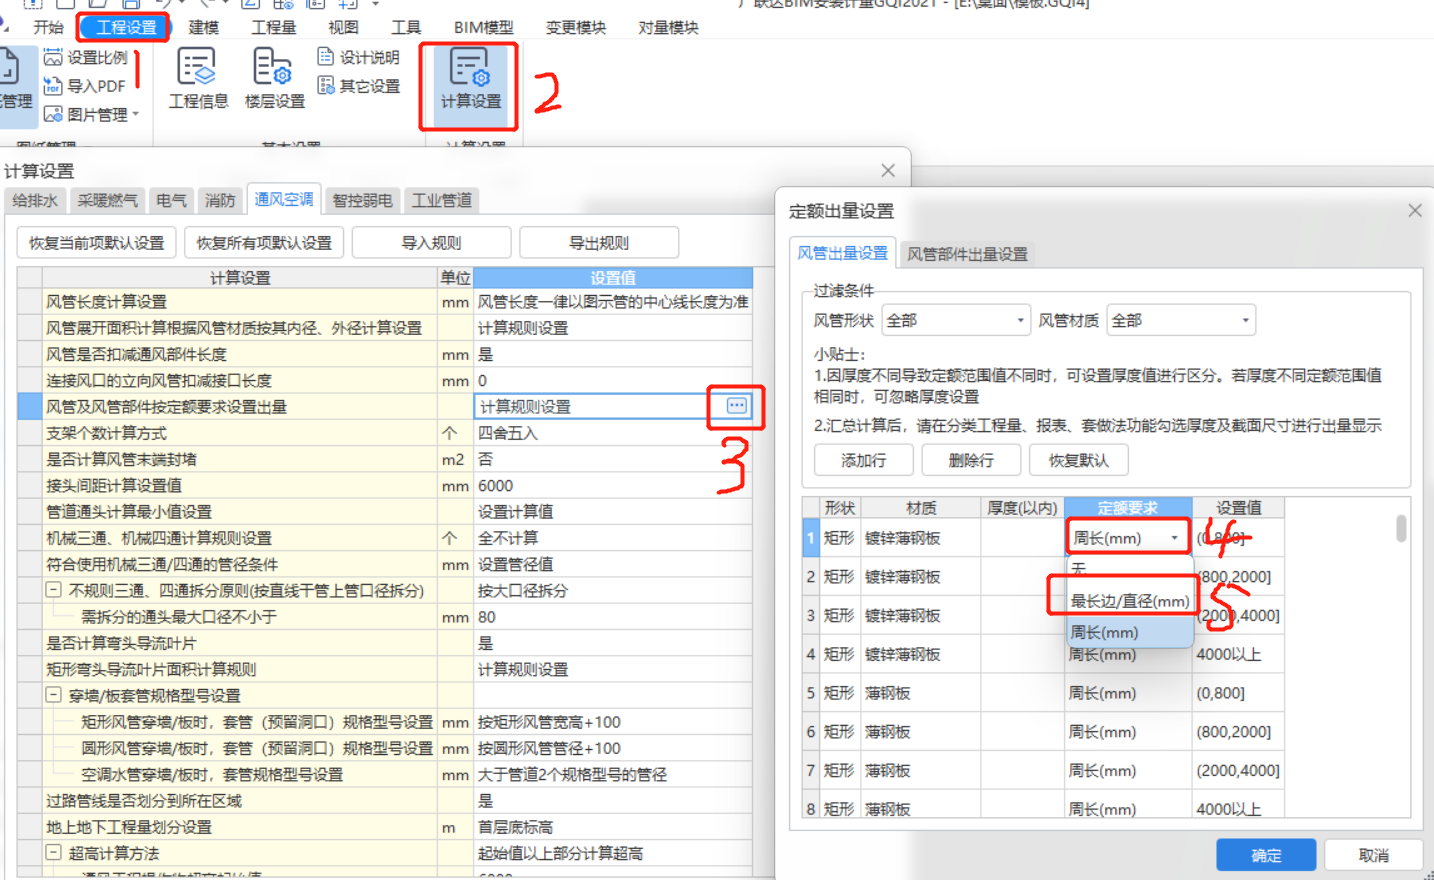Image resolution: width=1434 pixels, height=880 pixels.
Task: Click 取消 button
Action: click(1374, 855)
